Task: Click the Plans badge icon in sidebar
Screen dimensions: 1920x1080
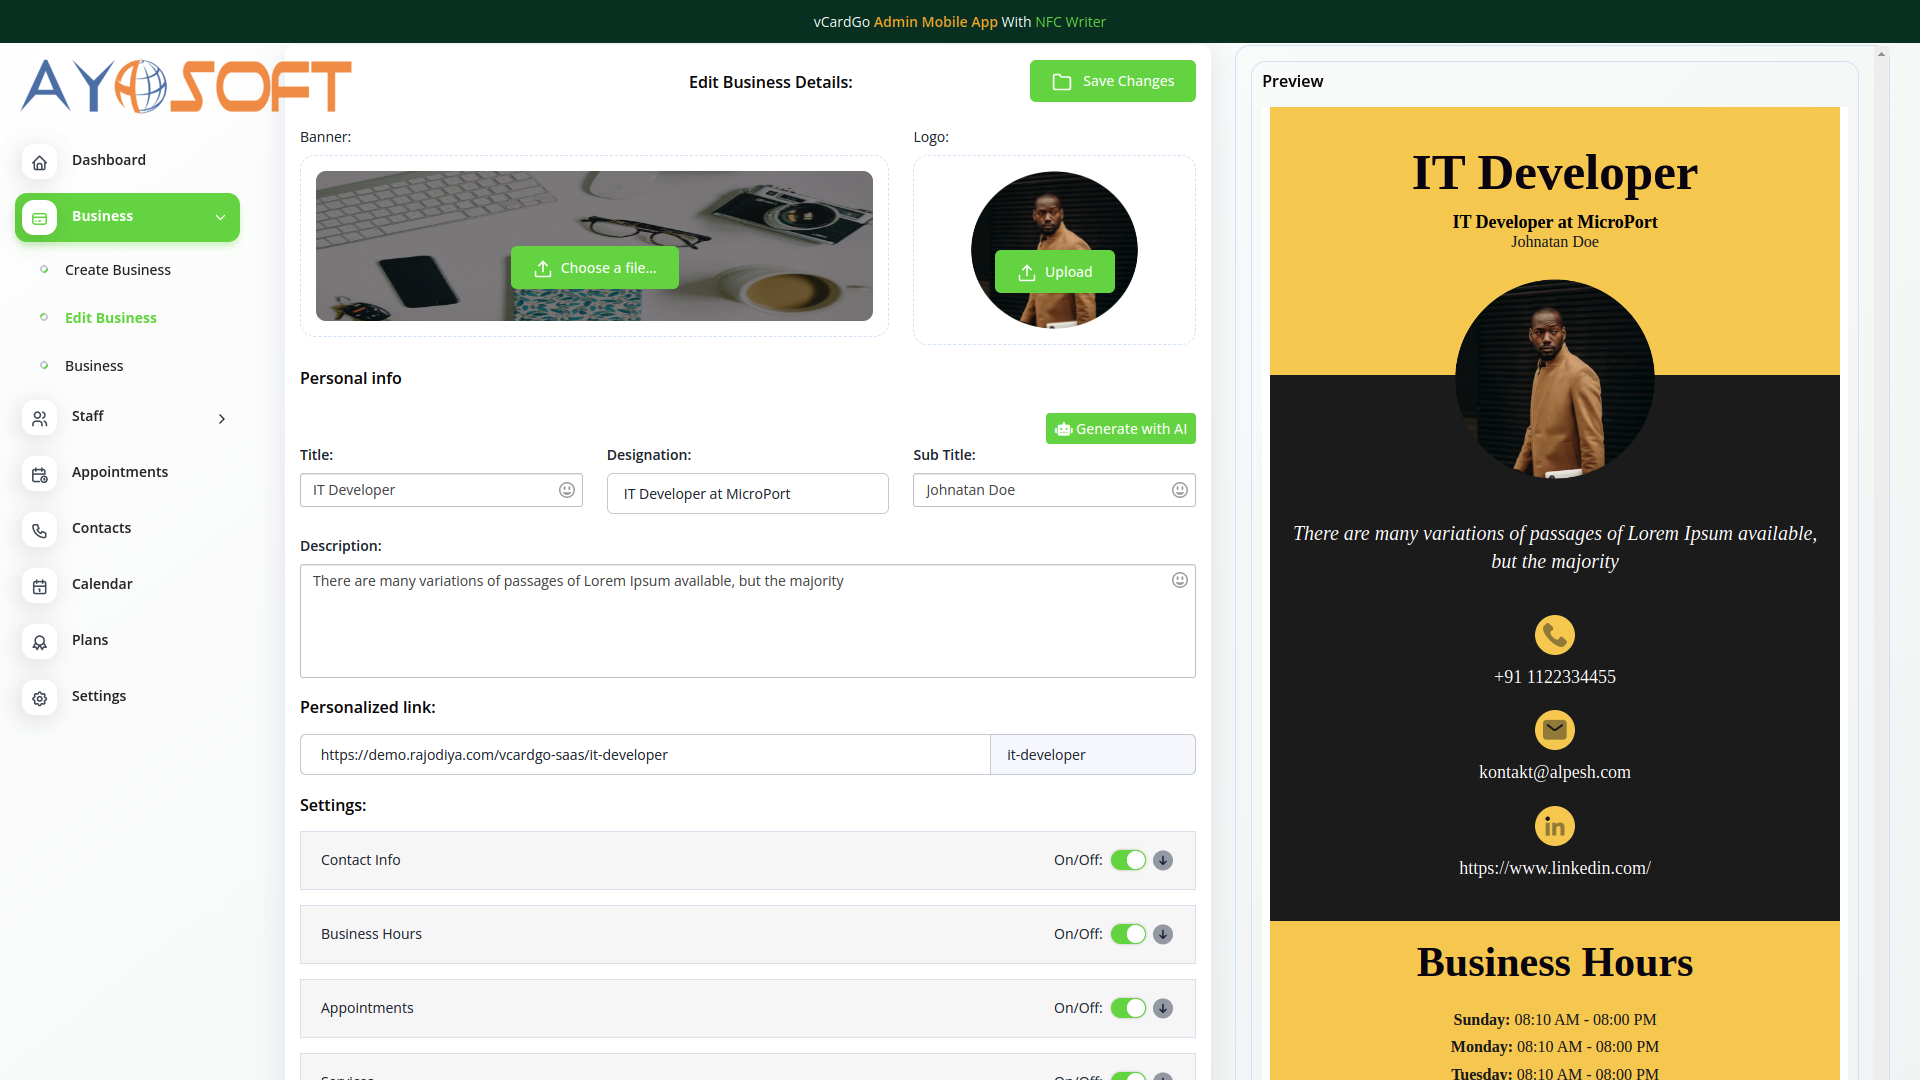Action: coord(39,643)
